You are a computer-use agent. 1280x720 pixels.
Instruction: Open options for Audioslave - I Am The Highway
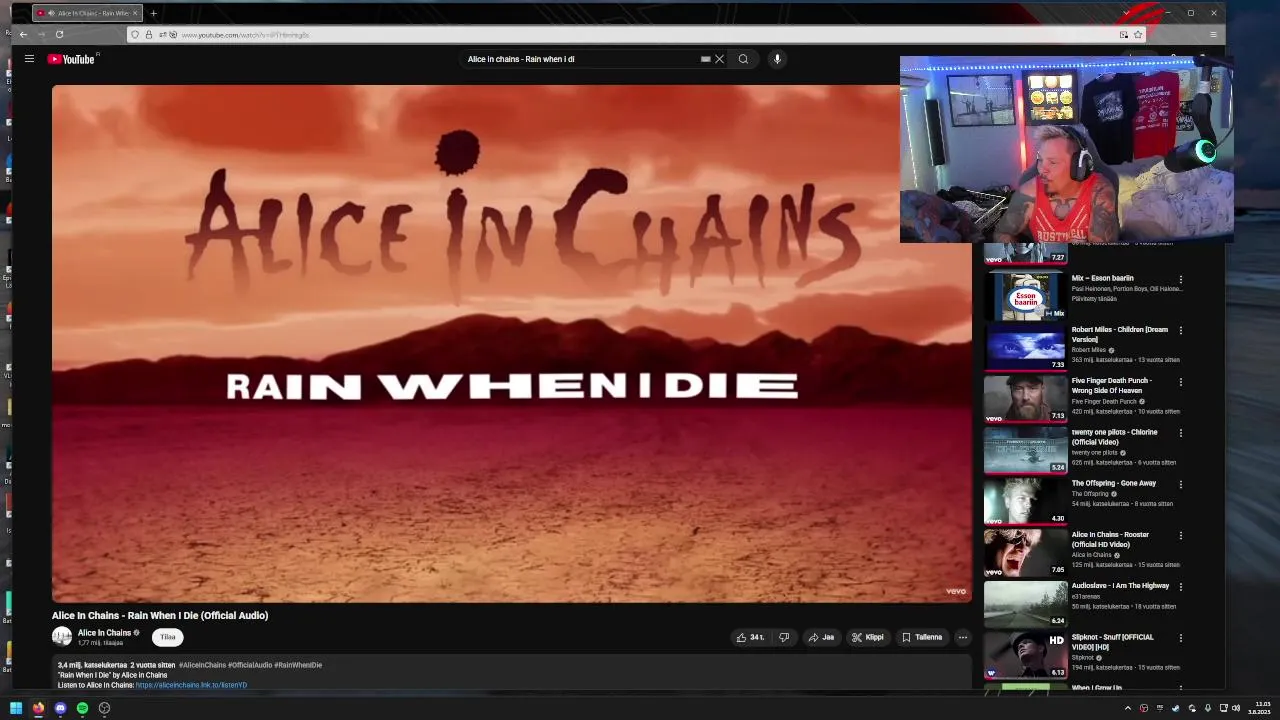point(1181,587)
